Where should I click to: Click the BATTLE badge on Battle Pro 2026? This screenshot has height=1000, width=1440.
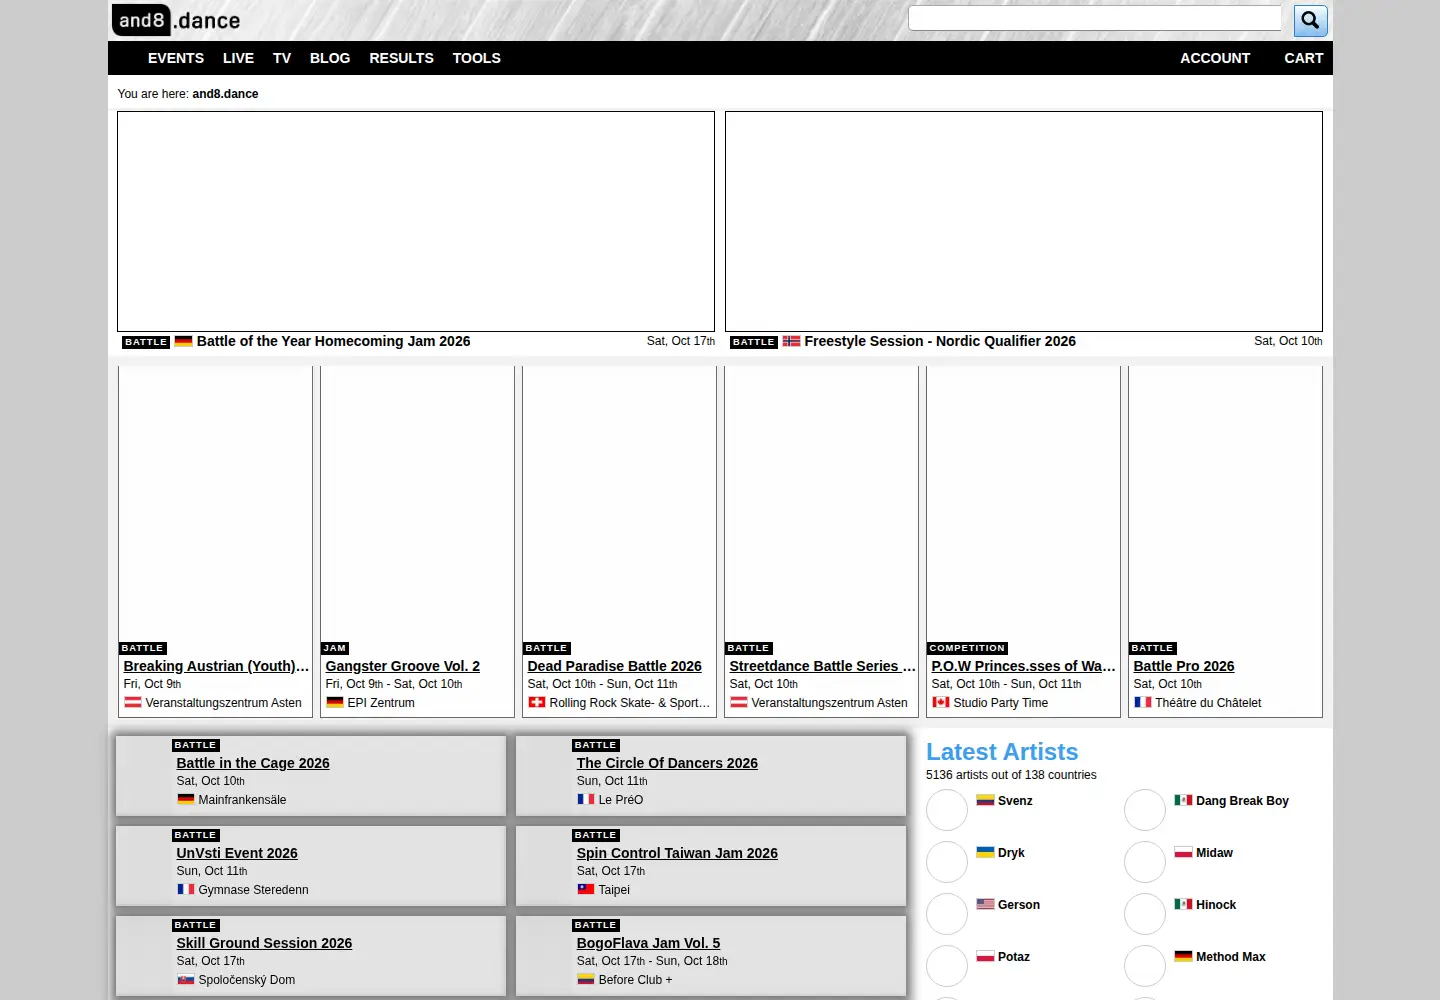tap(1152, 648)
